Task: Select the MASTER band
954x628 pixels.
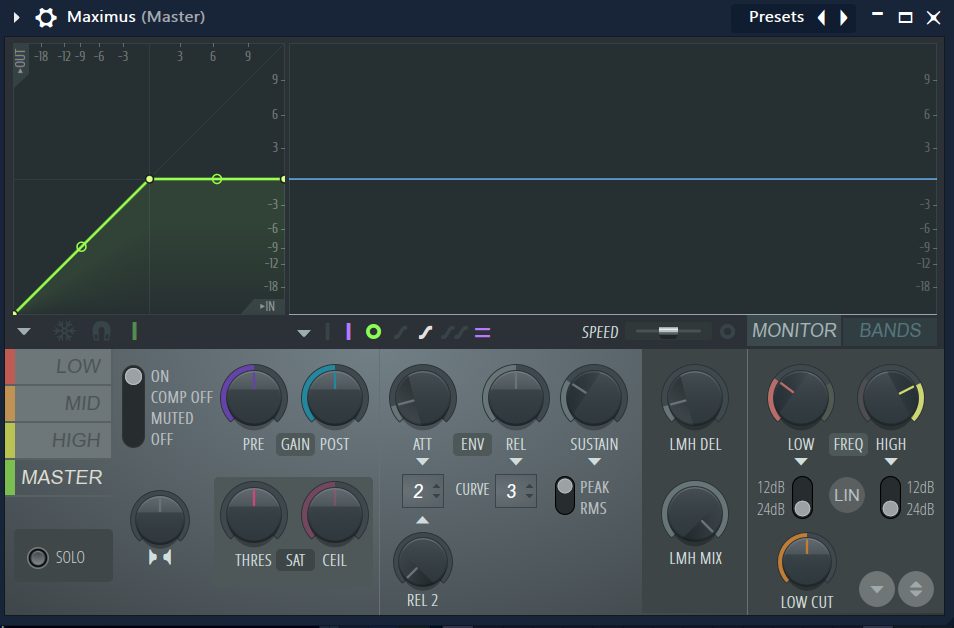Action: pos(58,477)
